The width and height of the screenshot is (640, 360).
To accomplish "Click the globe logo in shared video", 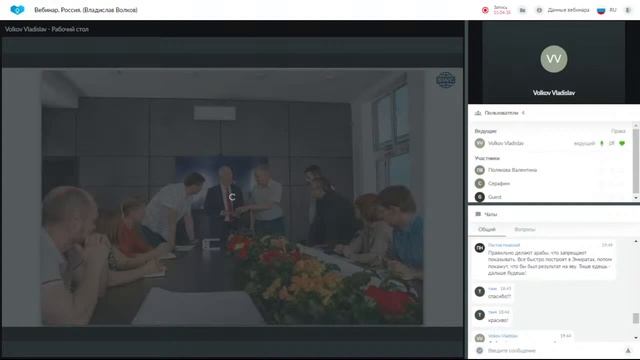I will coord(445,80).
